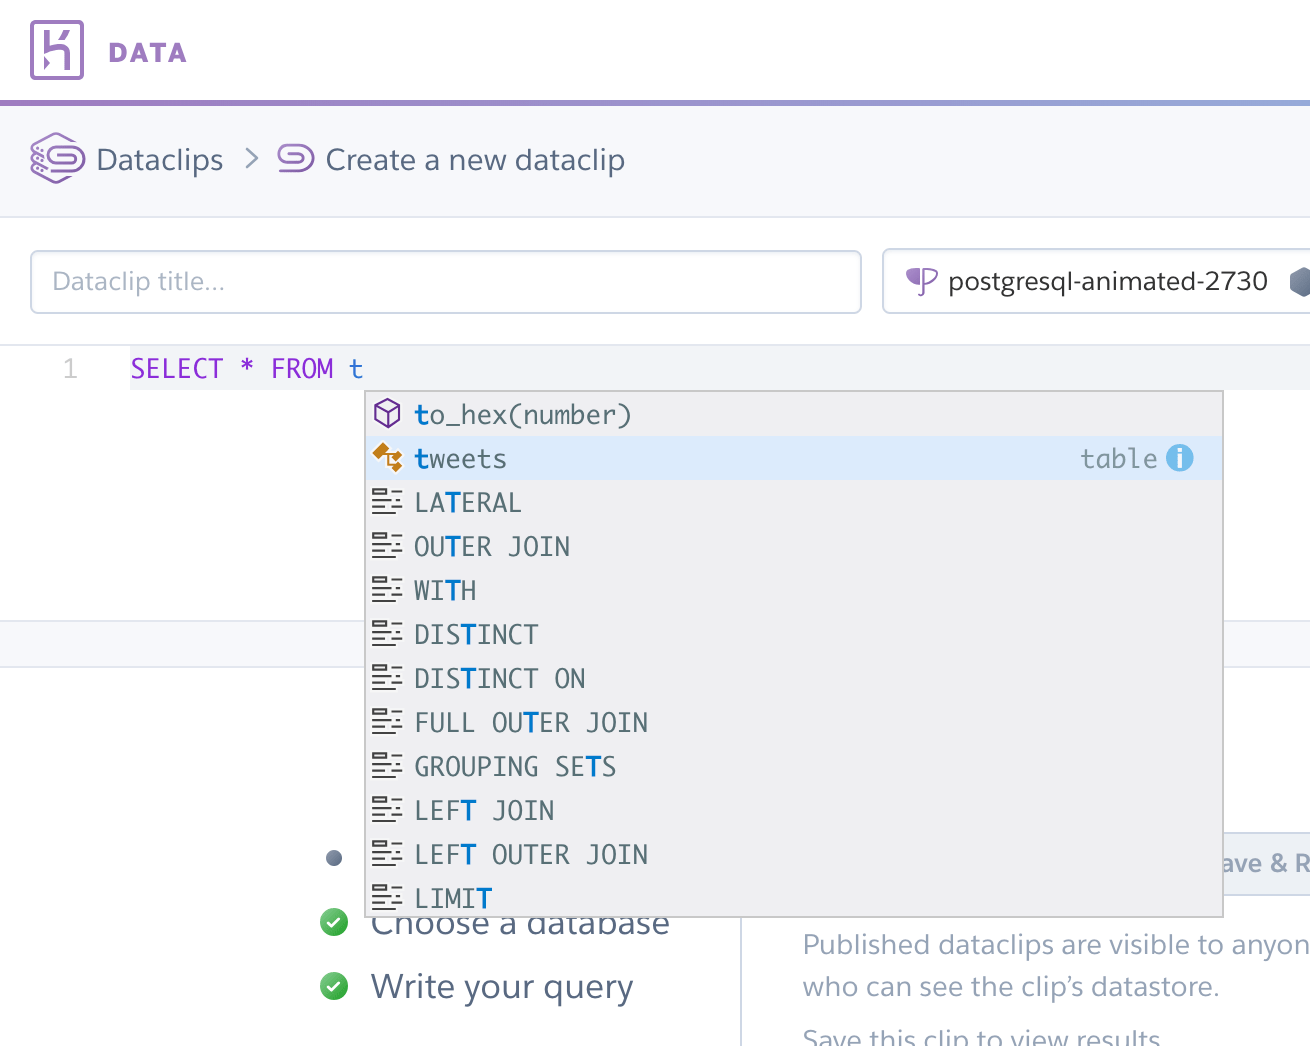Select OUTER JOIN keyword suggestion

pyautogui.click(x=794, y=546)
